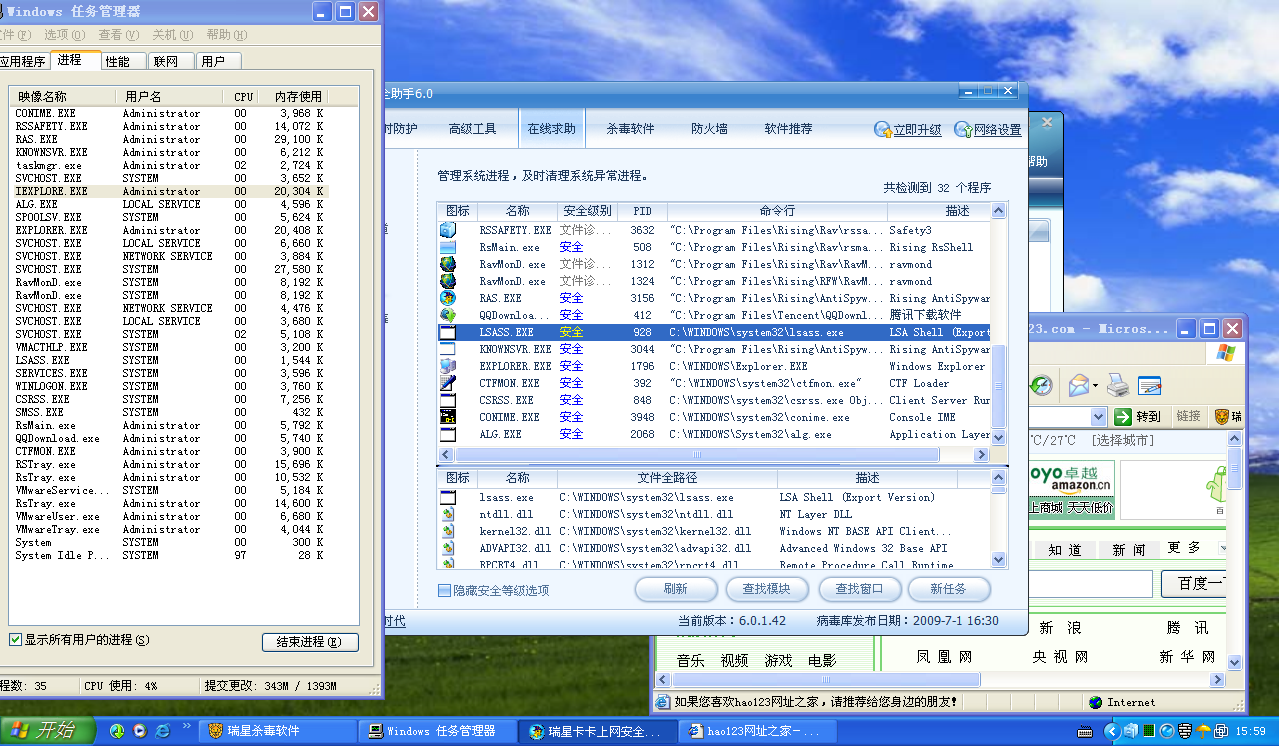Click the 网络设置 network settings icon

pos(962,130)
